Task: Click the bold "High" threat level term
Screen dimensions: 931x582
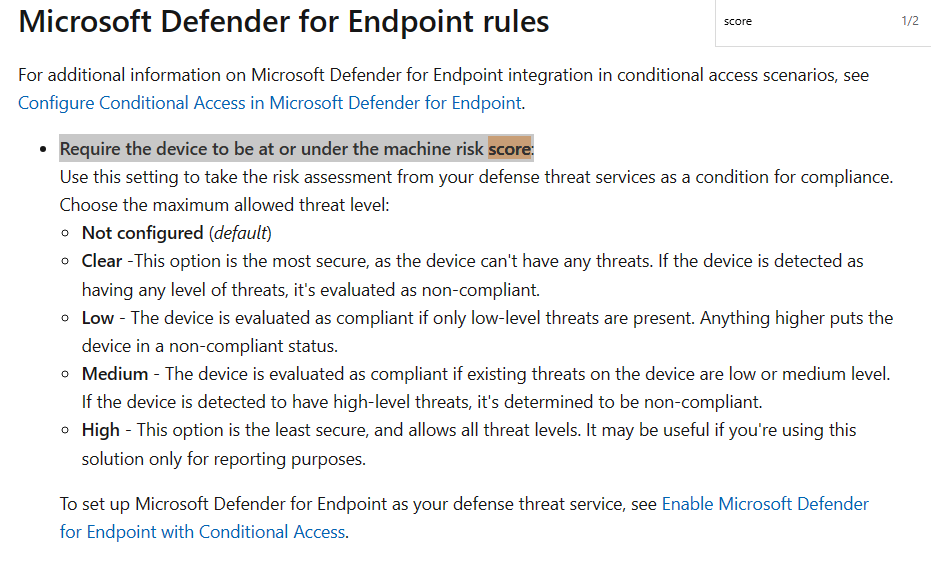Action: point(100,430)
